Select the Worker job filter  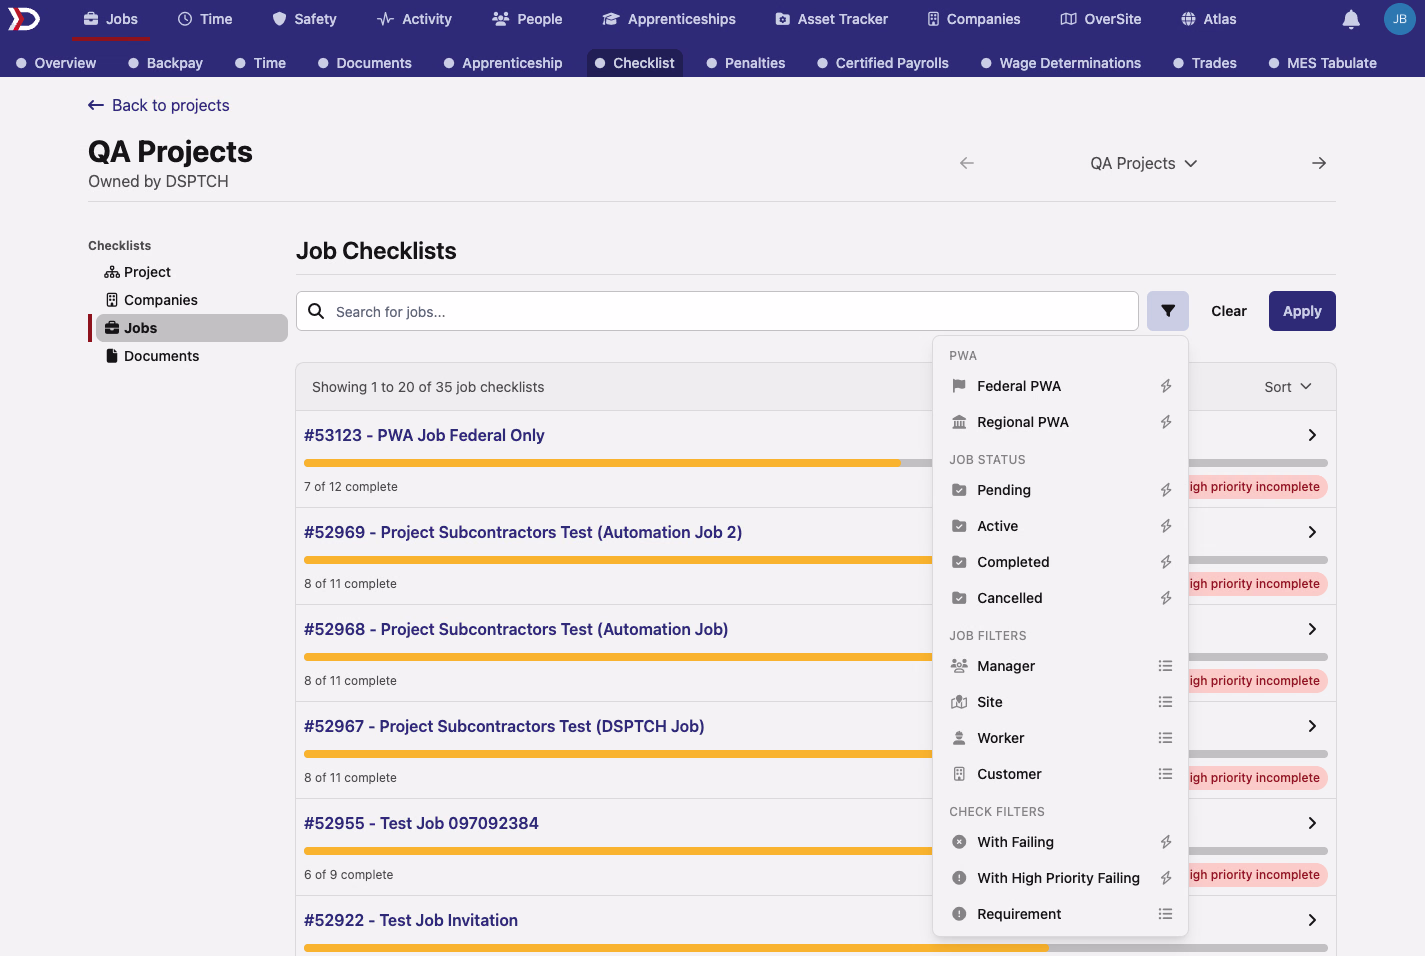click(x=1060, y=738)
